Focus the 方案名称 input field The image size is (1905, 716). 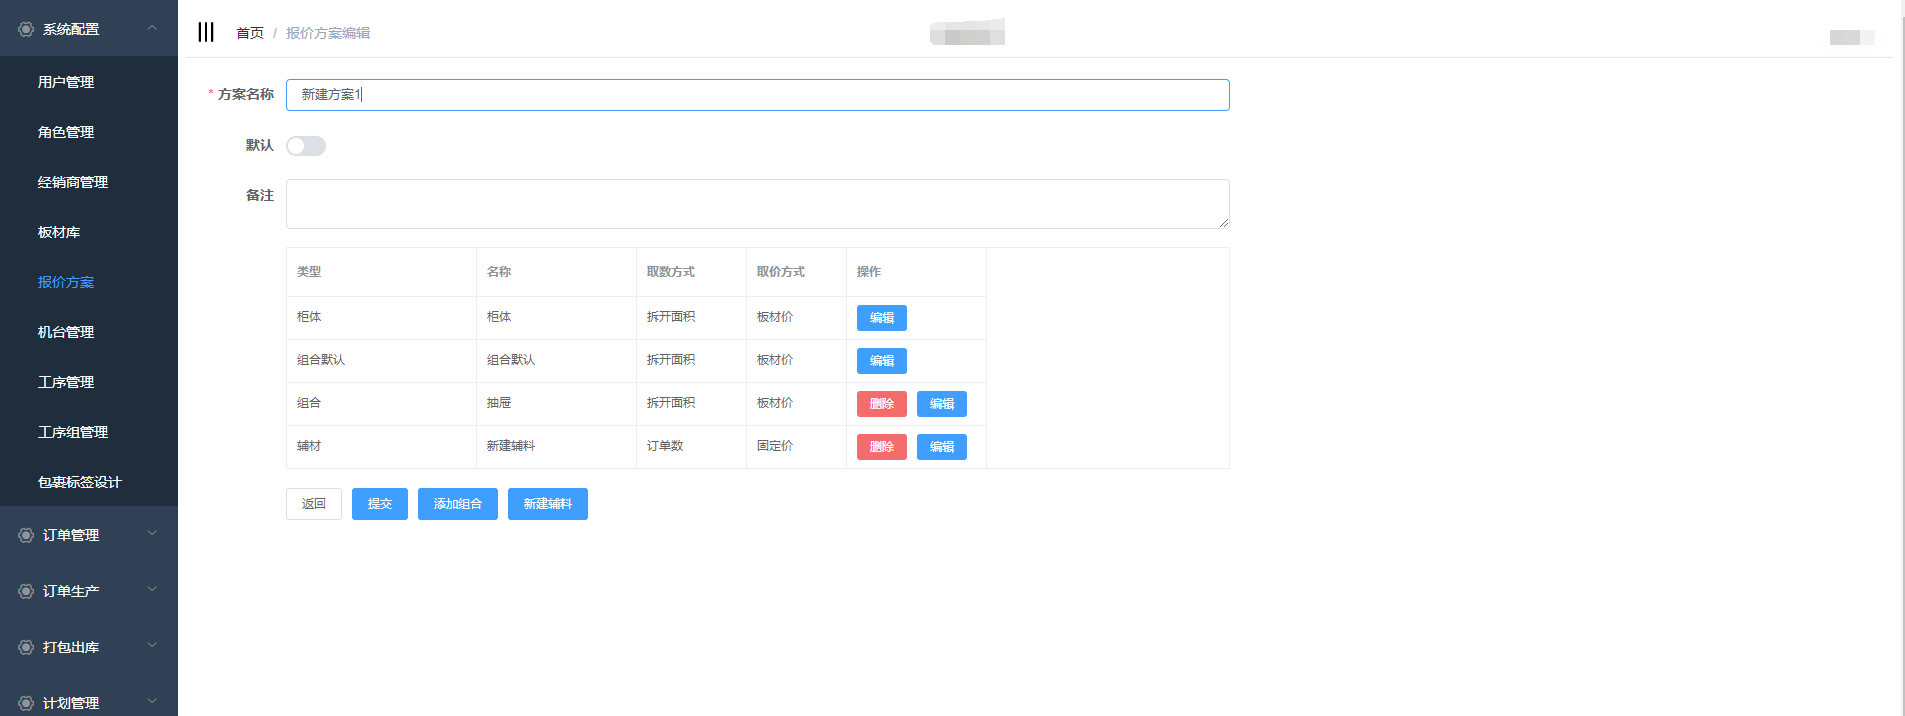pos(757,95)
